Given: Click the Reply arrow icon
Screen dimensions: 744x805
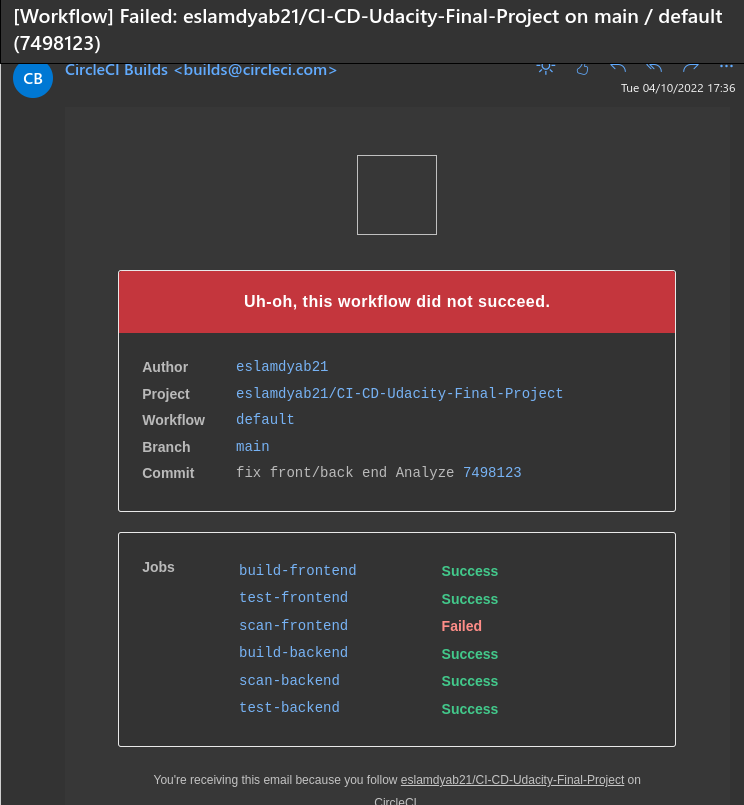Looking at the screenshot, I should [618, 68].
